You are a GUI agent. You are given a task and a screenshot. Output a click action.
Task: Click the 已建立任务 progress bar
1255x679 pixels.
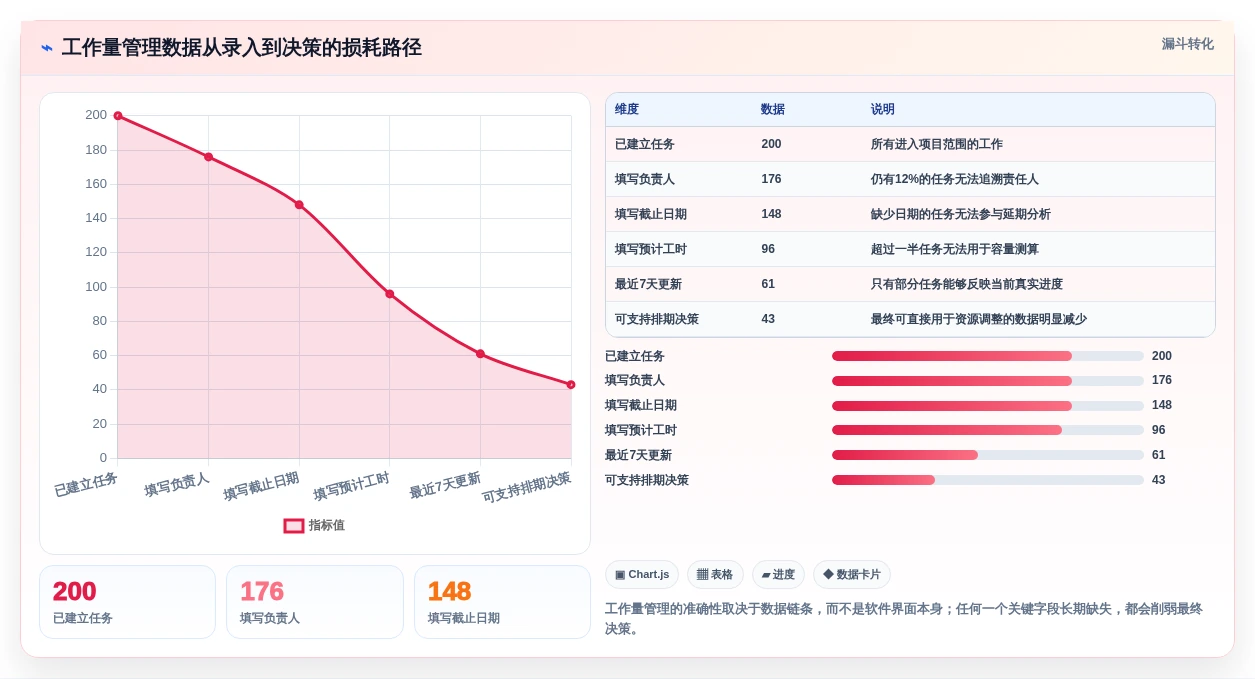(x=988, y=356)
